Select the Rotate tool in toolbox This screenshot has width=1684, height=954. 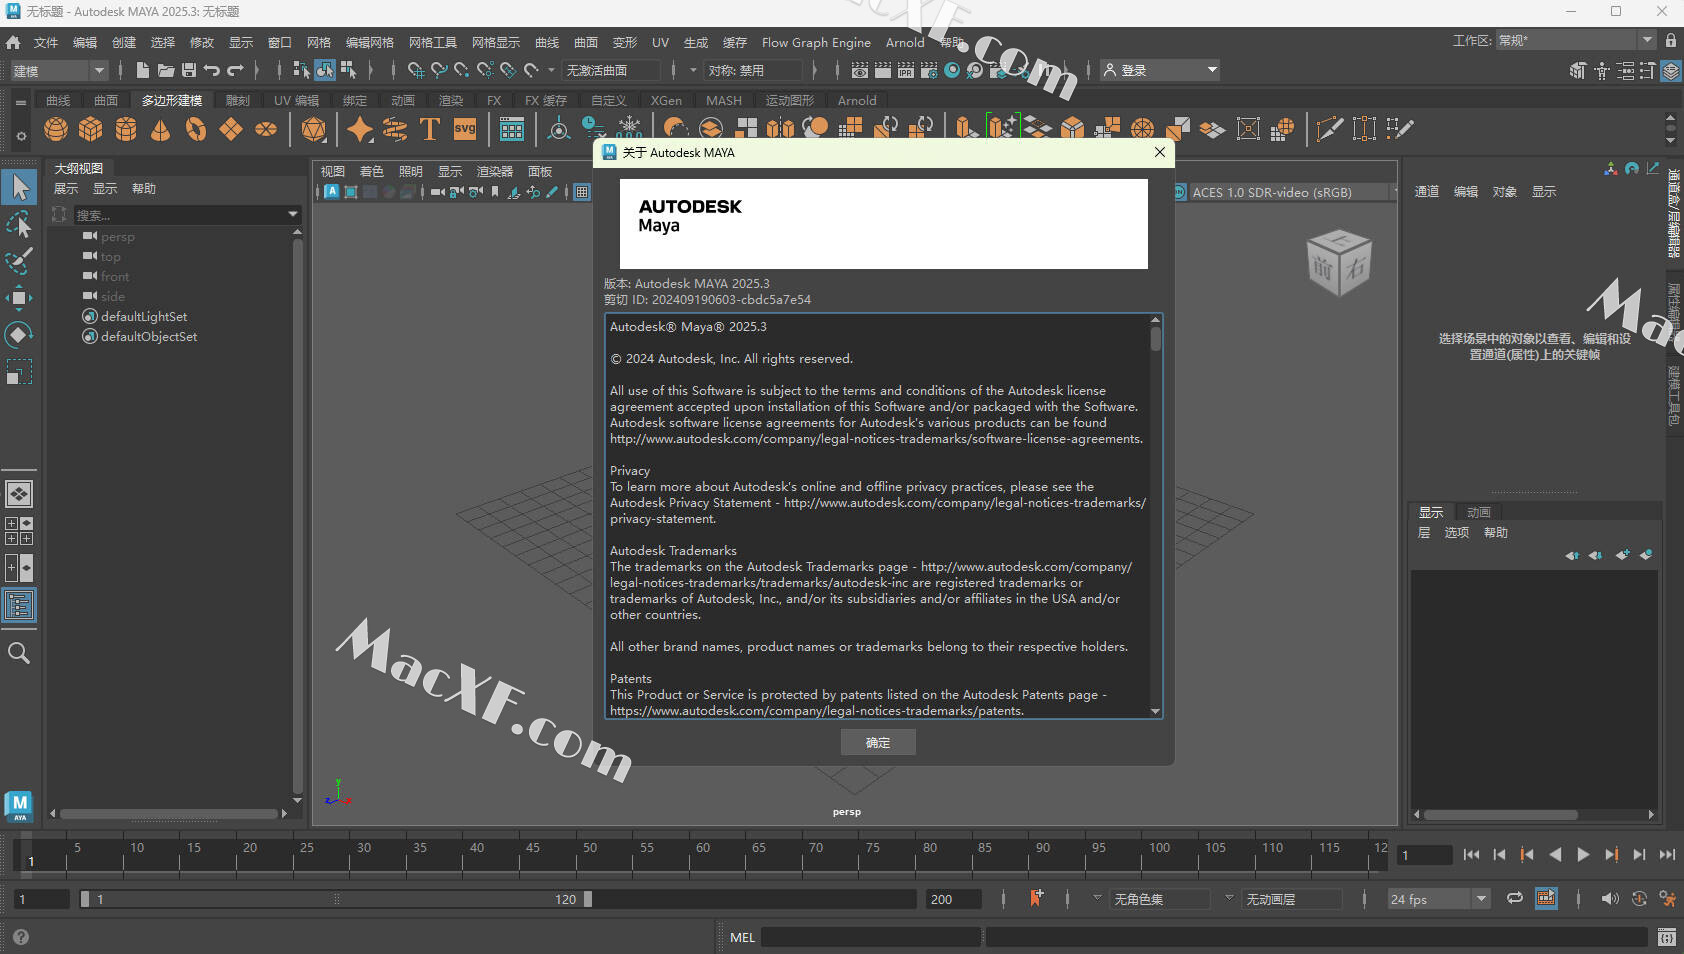(x=19, y=335)
